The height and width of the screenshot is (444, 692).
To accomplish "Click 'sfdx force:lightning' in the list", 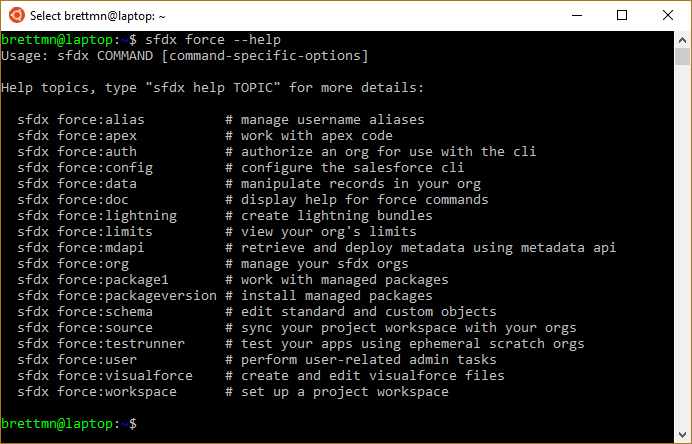I will pos(97,216).
